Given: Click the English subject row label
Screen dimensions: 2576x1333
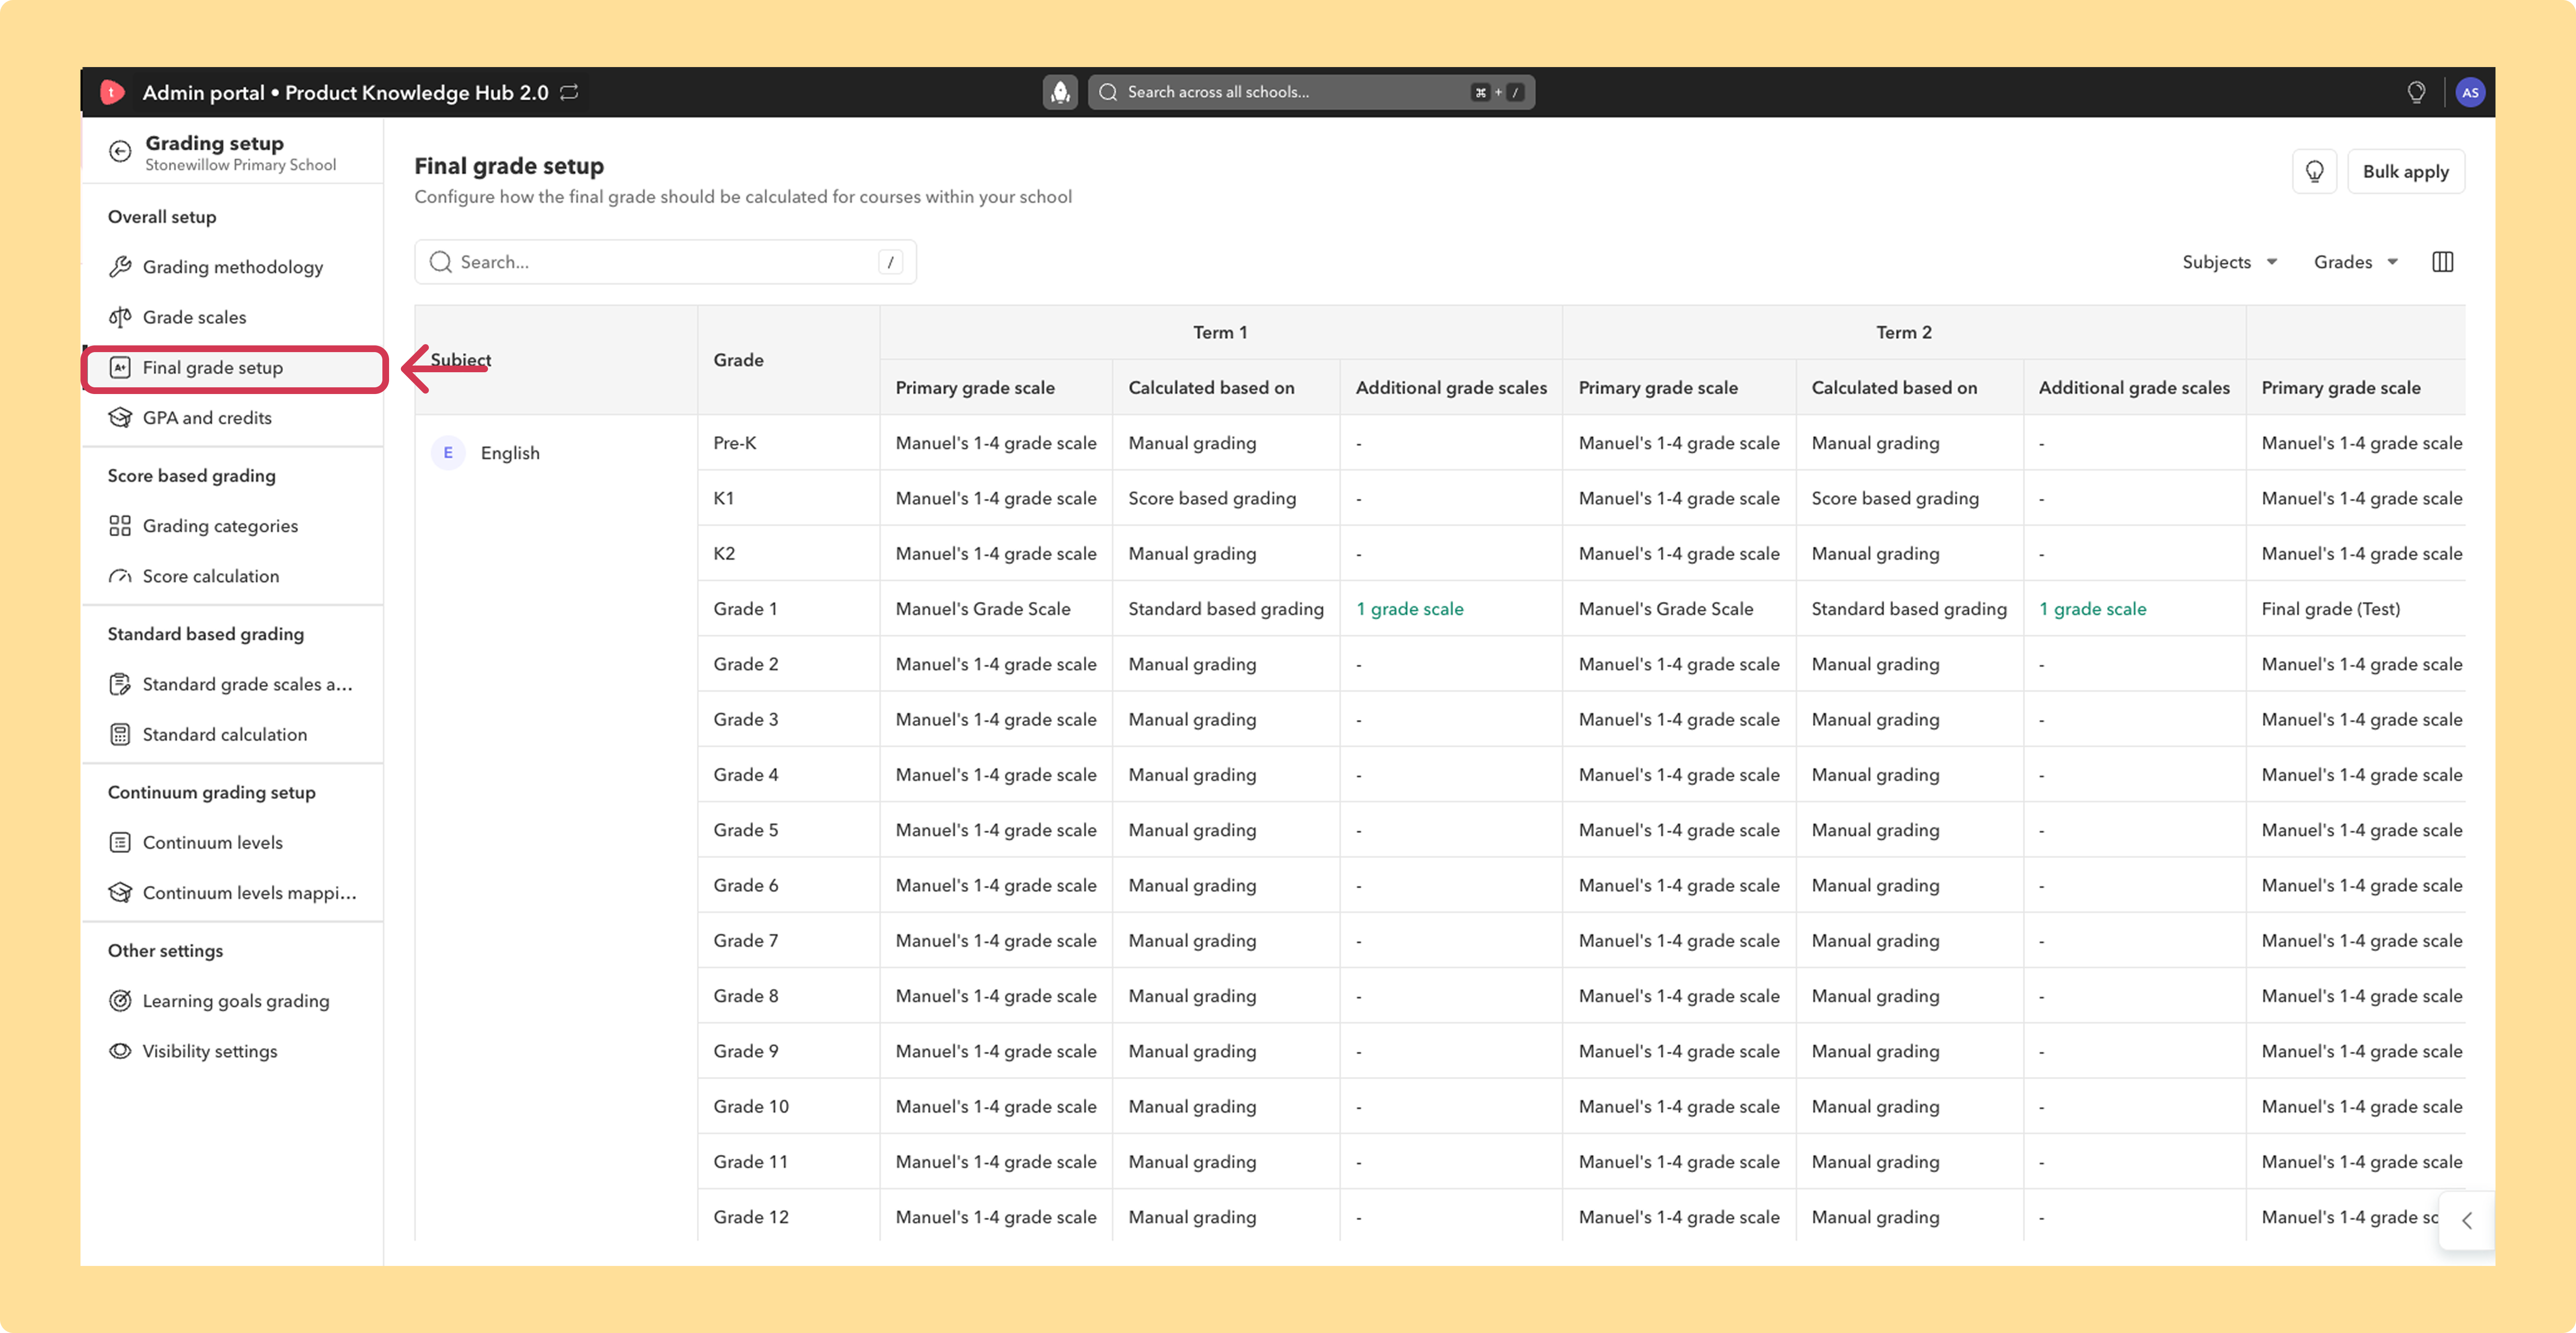Looking at the screenshot, I should point(510,453).
